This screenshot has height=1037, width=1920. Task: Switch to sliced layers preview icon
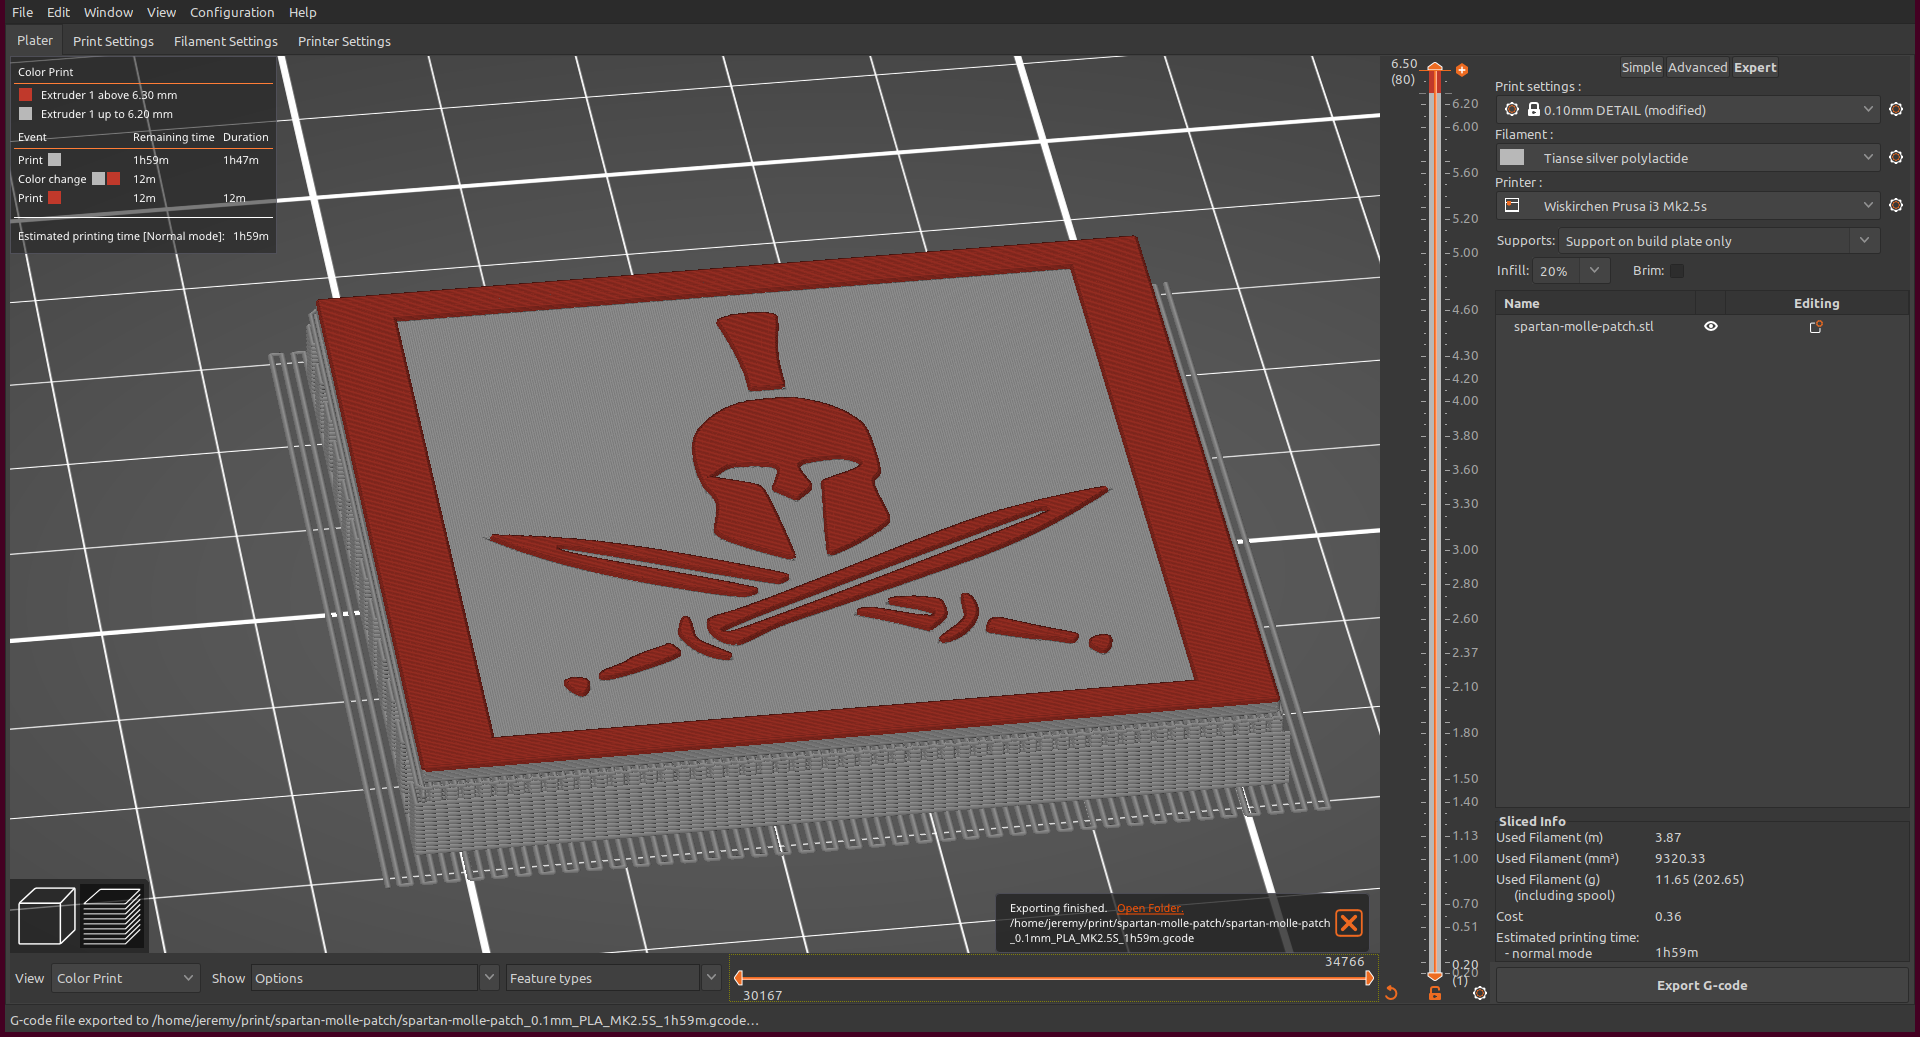pyautogui.click(x=112, y=915)
